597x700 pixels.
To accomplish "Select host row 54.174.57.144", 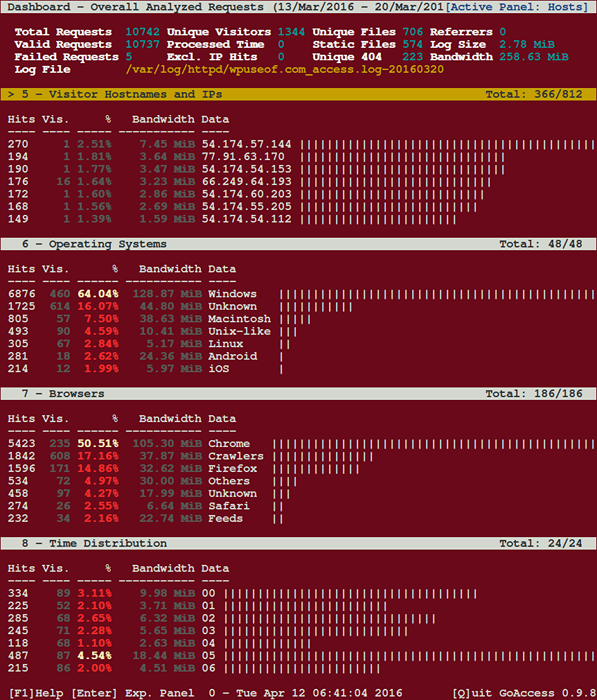I will [x=298, y=144].
